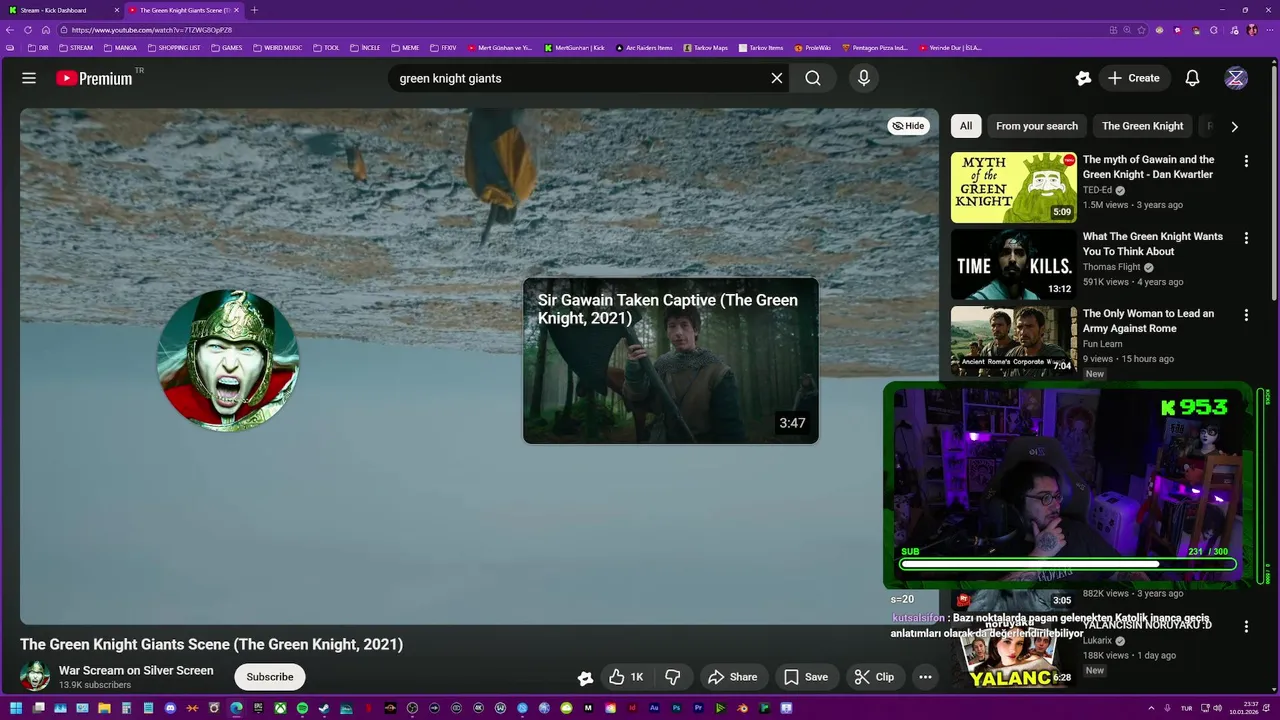
Task: Reload the page in the browser
Action: tap(28, 30)
